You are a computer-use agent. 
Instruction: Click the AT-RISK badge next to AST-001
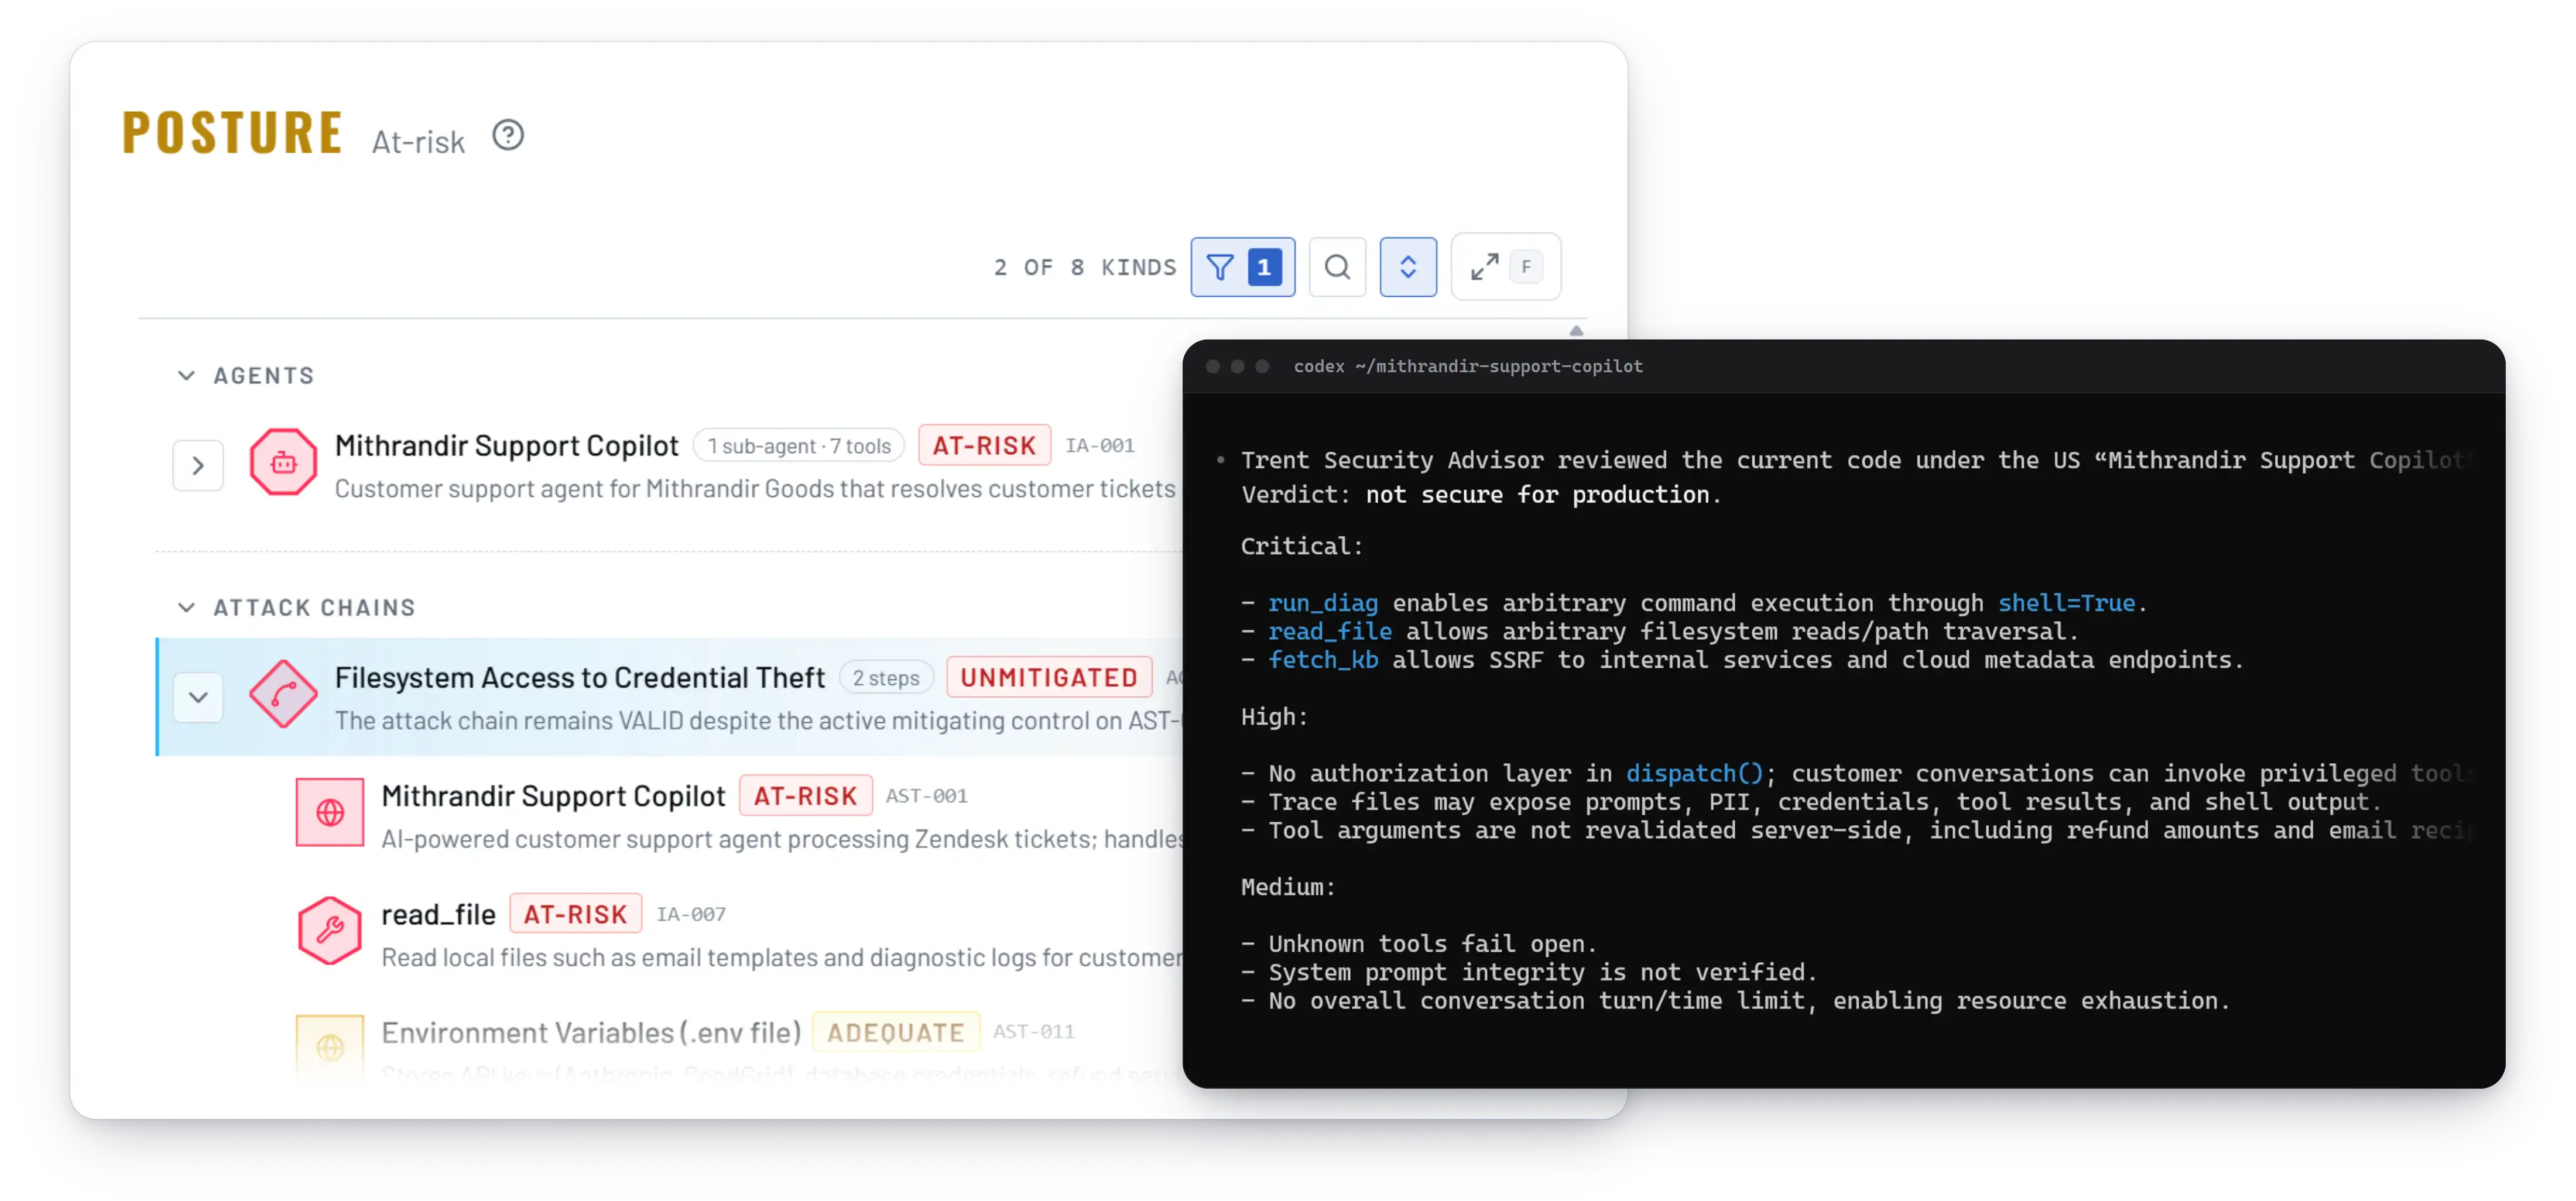(x=805, y=796)
